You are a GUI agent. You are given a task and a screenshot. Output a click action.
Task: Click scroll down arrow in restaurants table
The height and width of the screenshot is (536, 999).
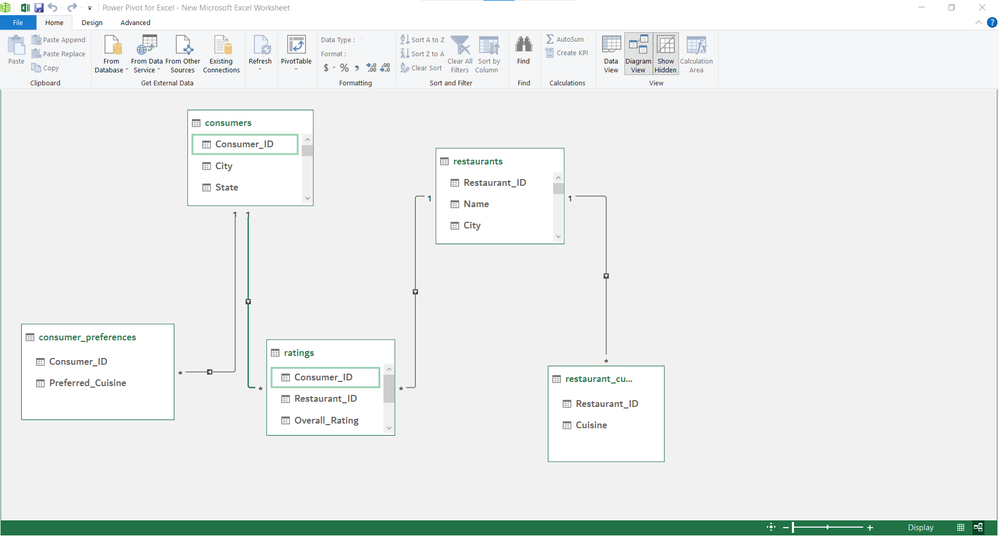pos(558,236)
